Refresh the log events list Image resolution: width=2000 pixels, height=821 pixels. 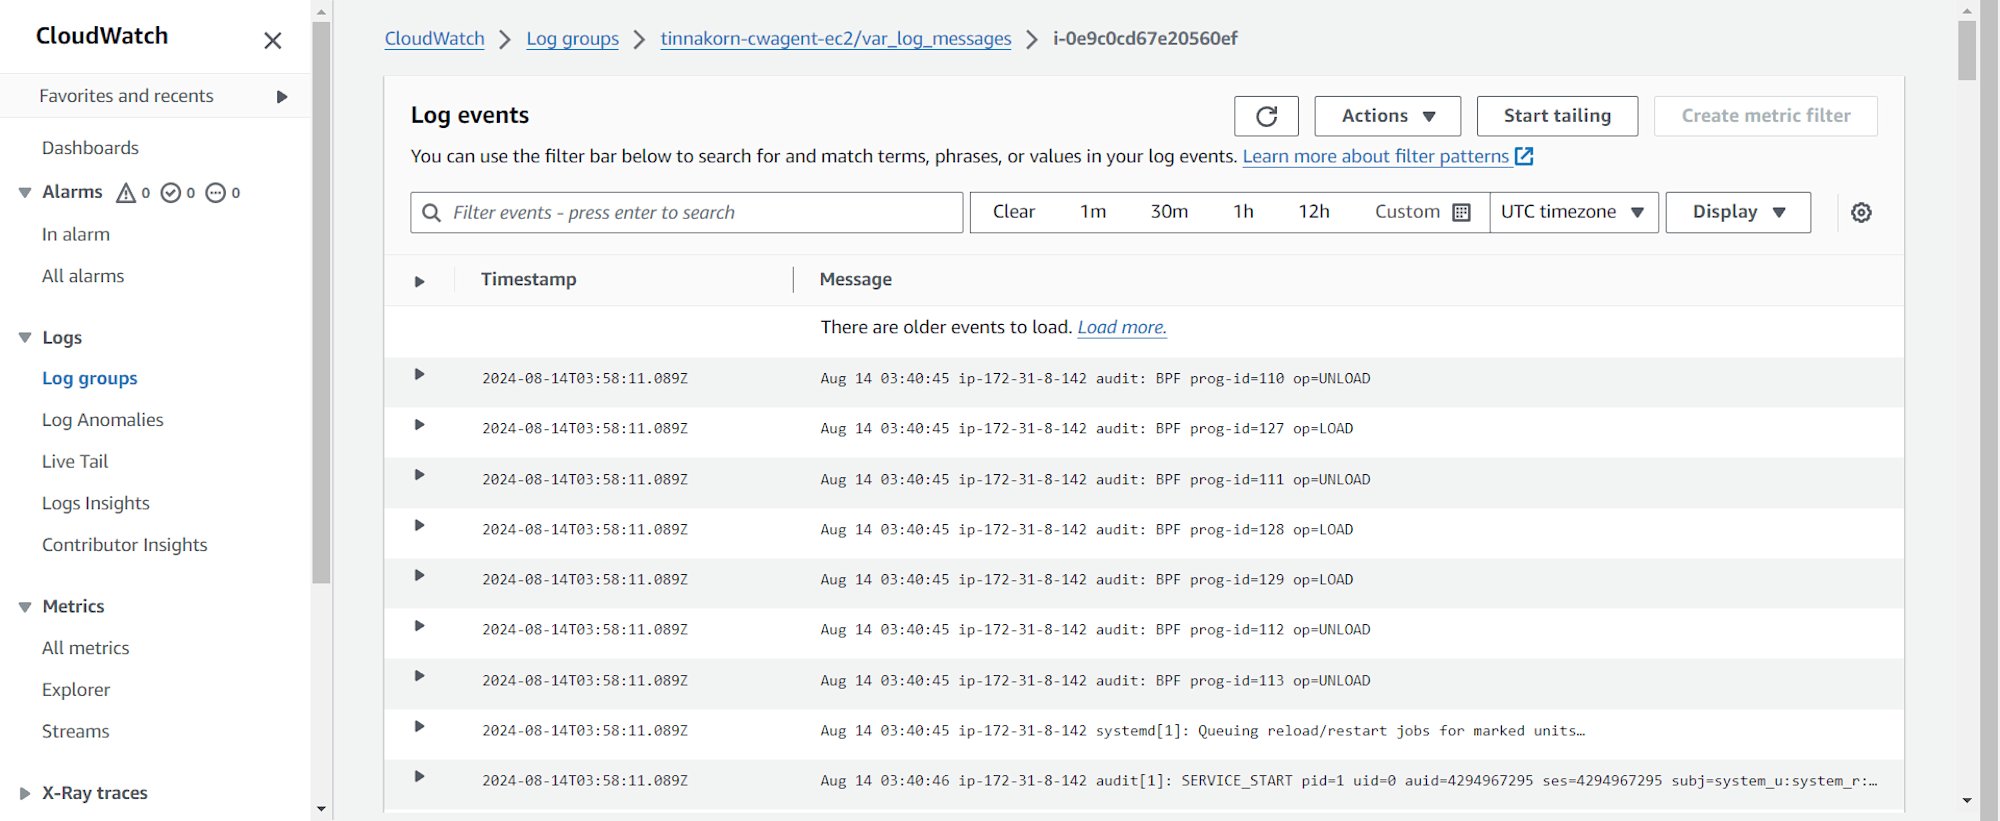[x=1266, y=116]
